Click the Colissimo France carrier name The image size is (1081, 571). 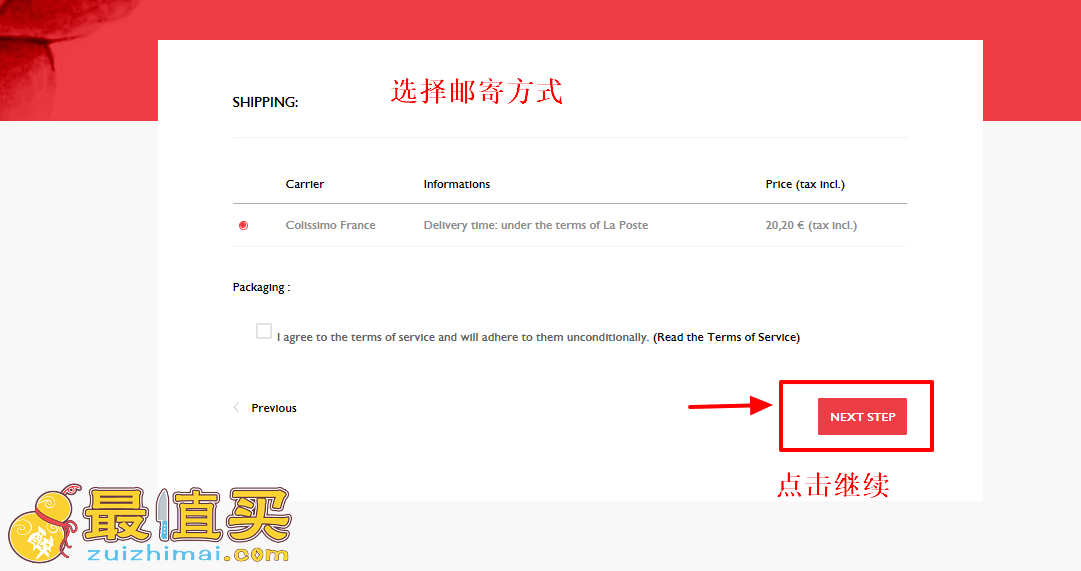click(x=330, y=226)
